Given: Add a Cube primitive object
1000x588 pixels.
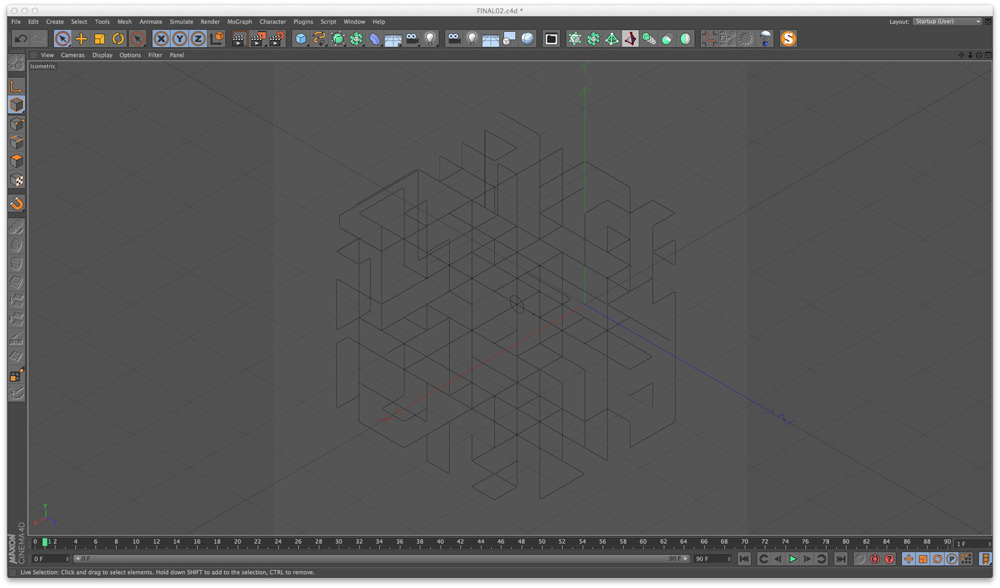Looking at the screenshot, I should tap(300, 39).
